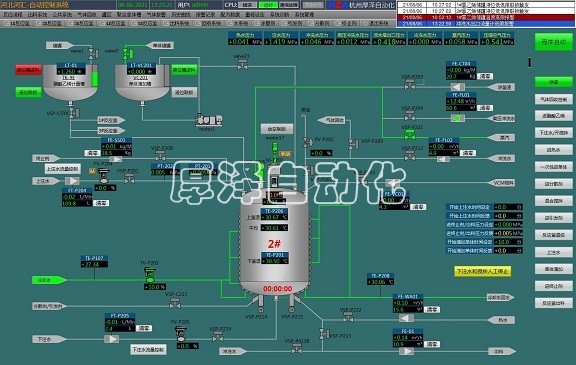Image resolution: width=576 pixels, height=365 pixels.
Task: Select the motor1 pump icon
Action: pos(209,120)
